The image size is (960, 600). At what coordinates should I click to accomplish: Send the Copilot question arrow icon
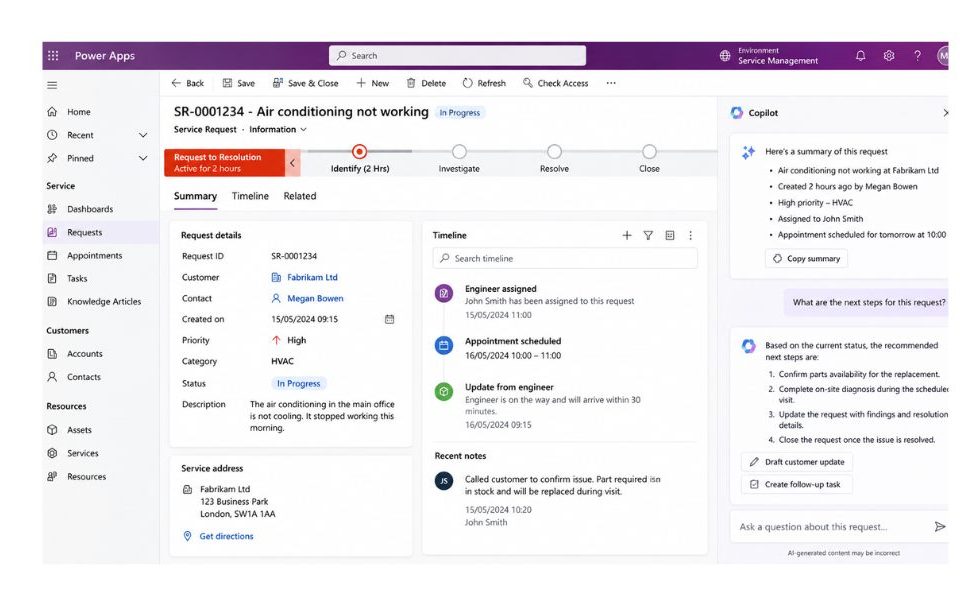tap(940, 527)
